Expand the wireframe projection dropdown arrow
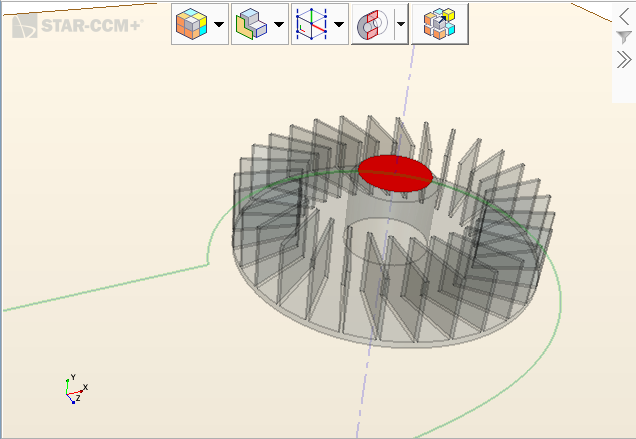The width and height of the screenshot is (636, 439). (x=340, y=24)
